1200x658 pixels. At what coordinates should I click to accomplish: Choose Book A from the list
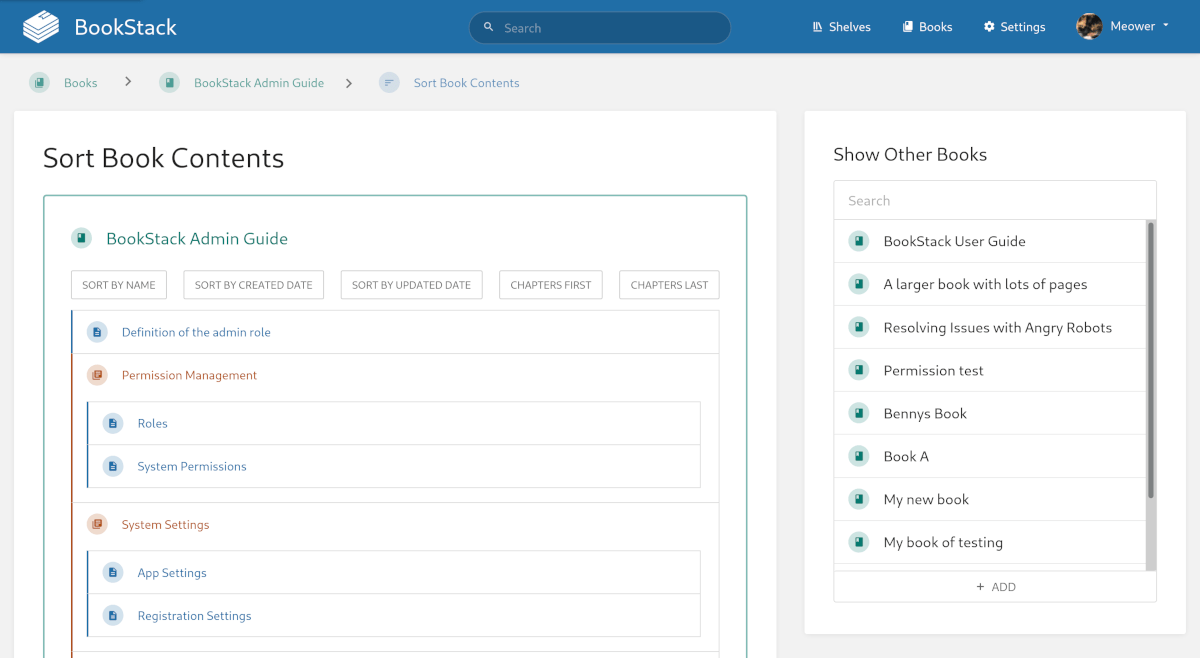coord(990,456)
